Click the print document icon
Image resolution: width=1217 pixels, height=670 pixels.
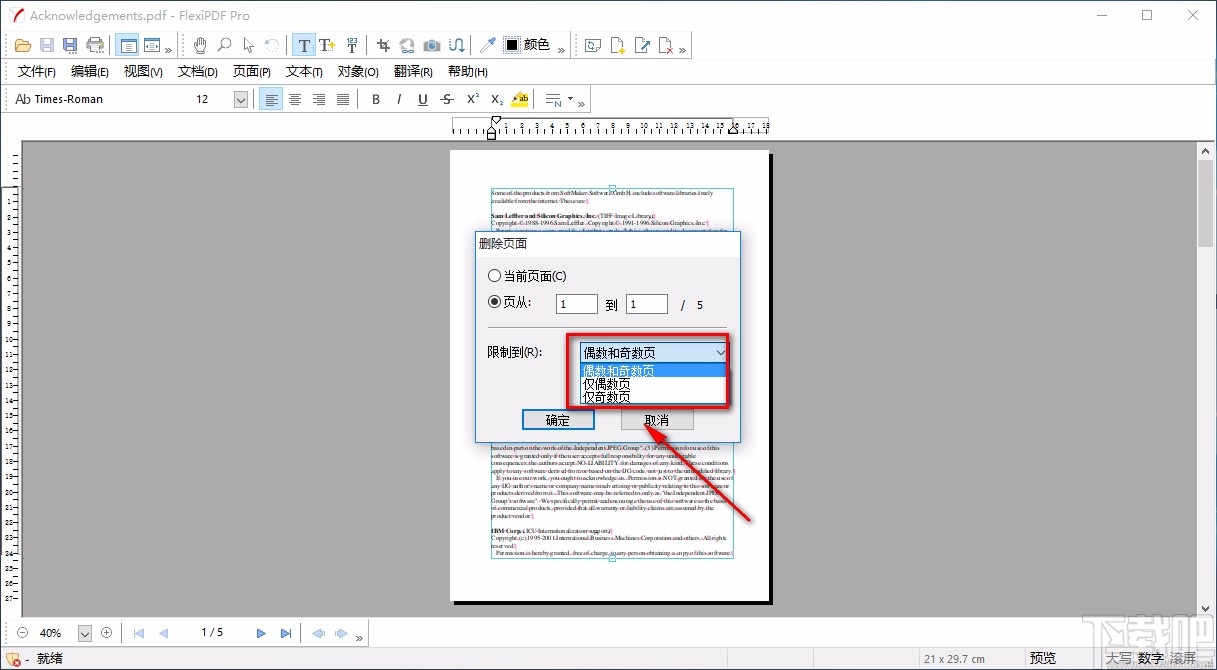point(95,45)
